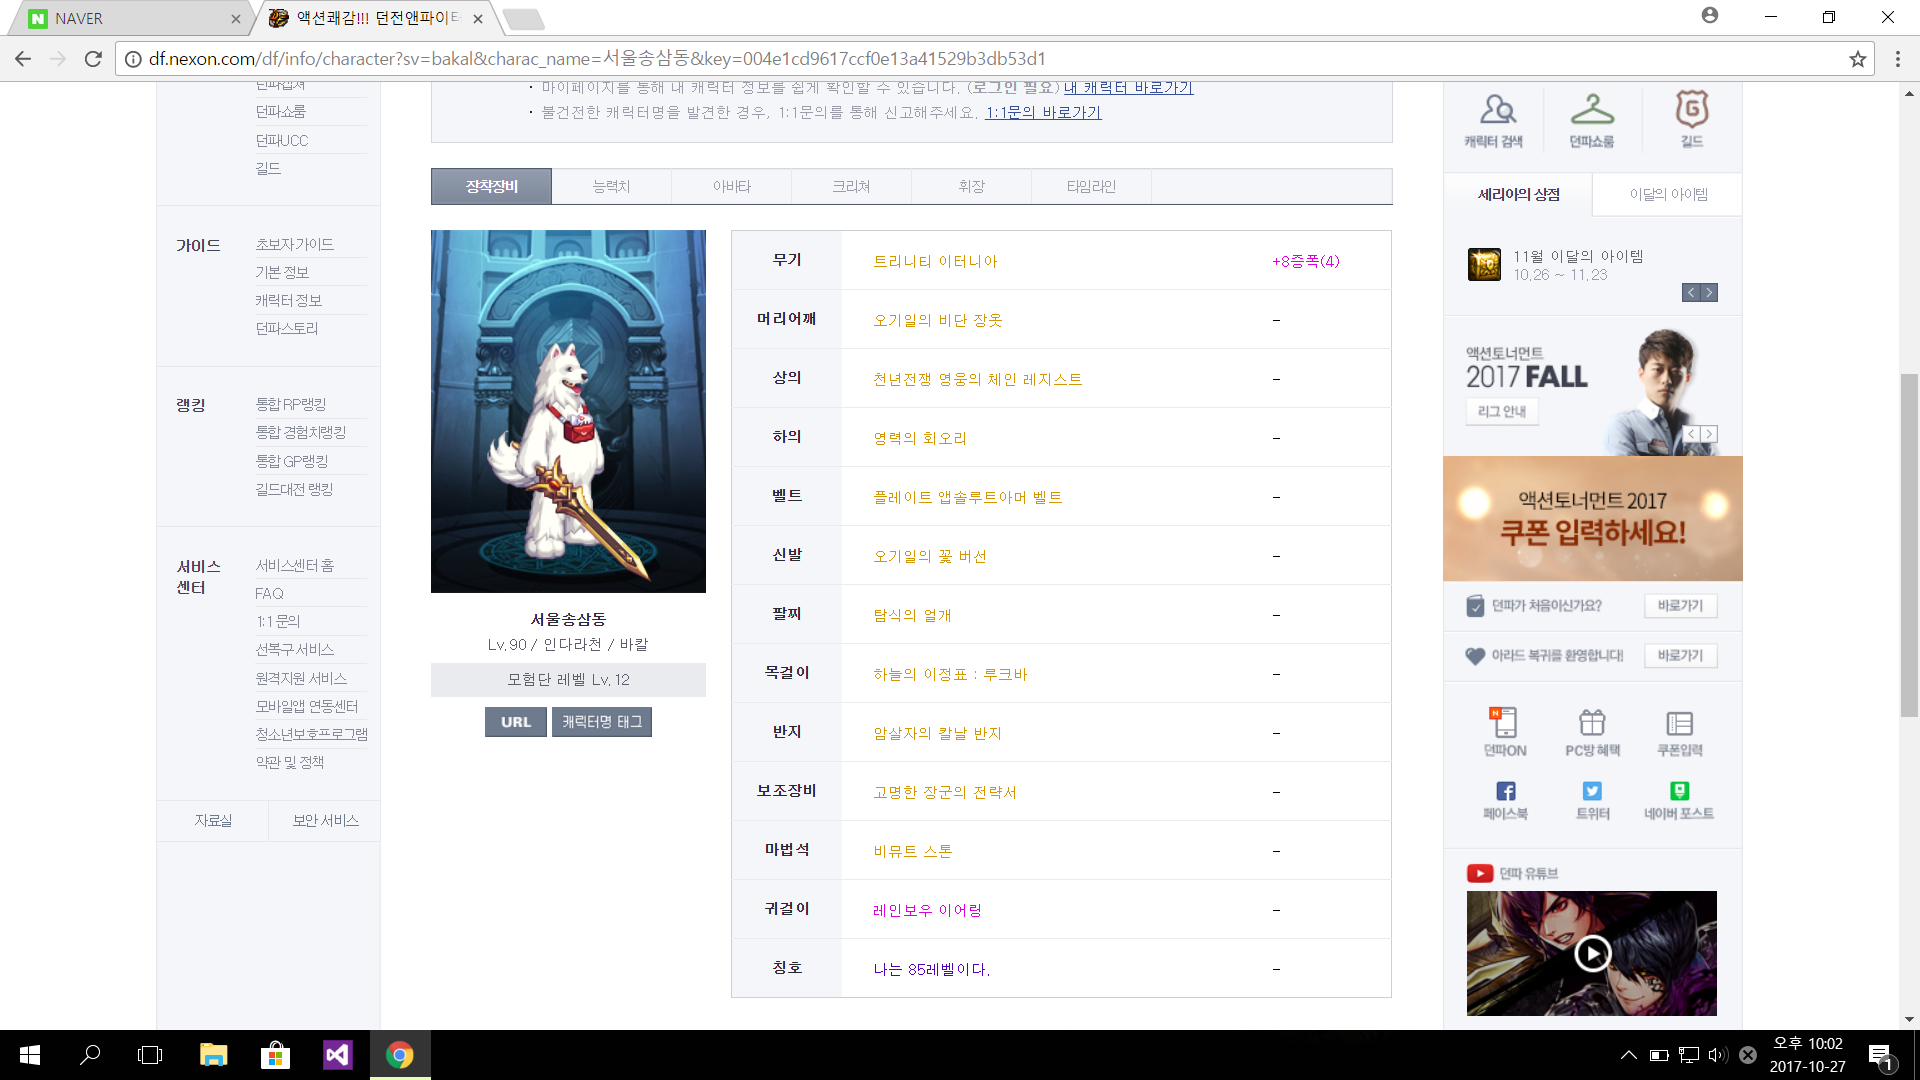Click the page vertical scrollbar
The width and height of the screenshot is (1920, 1080).
tap(1909, 545)
